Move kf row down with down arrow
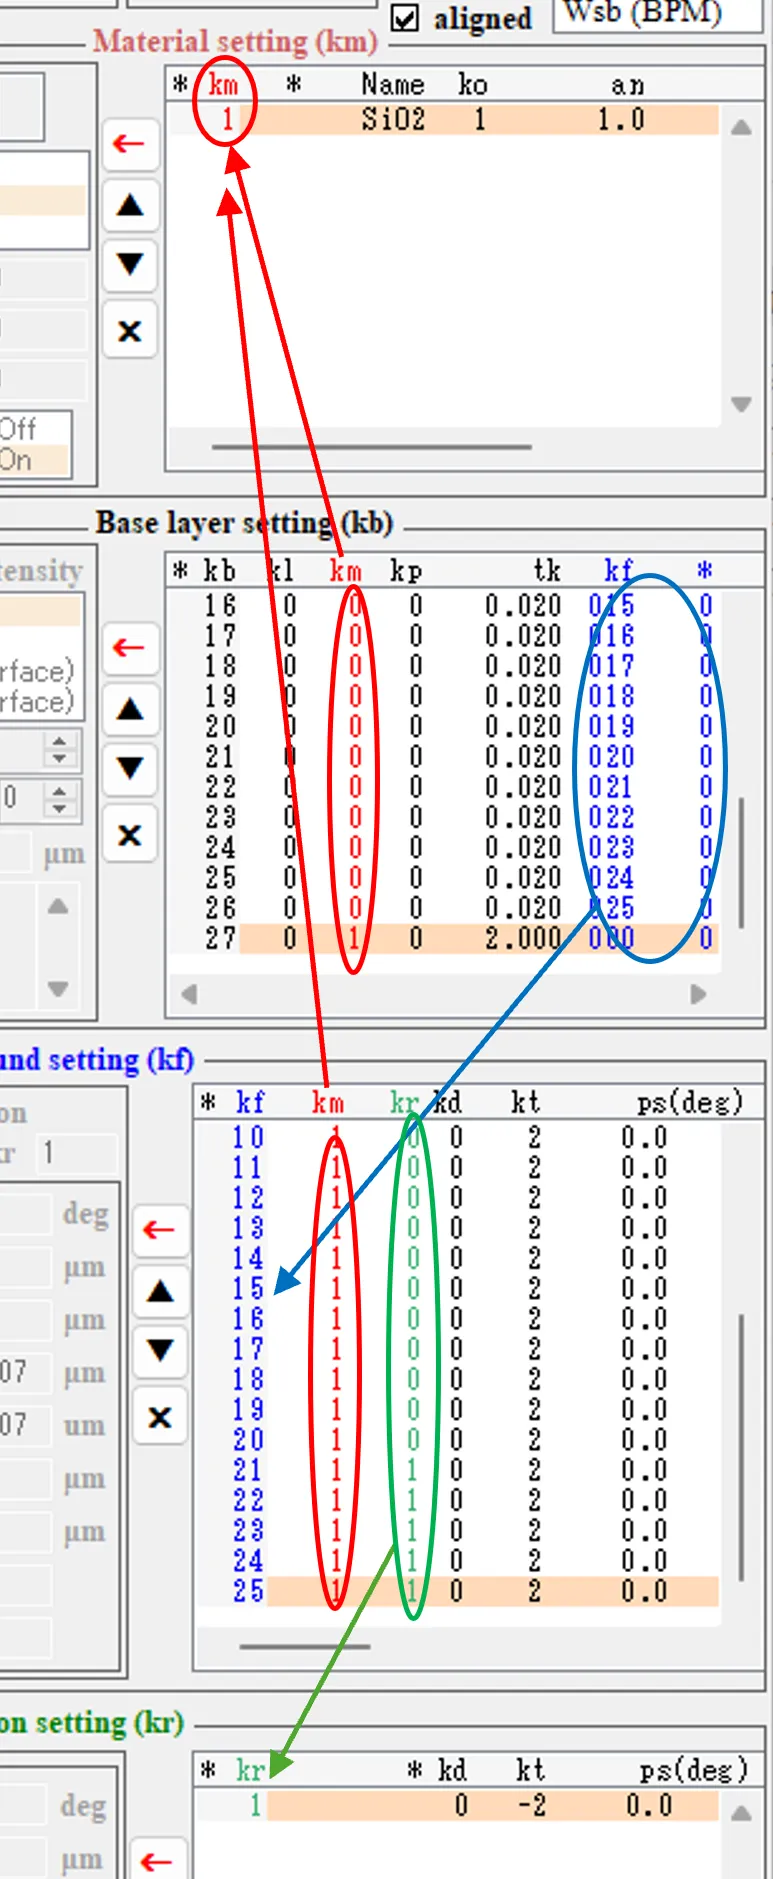 160,1351
